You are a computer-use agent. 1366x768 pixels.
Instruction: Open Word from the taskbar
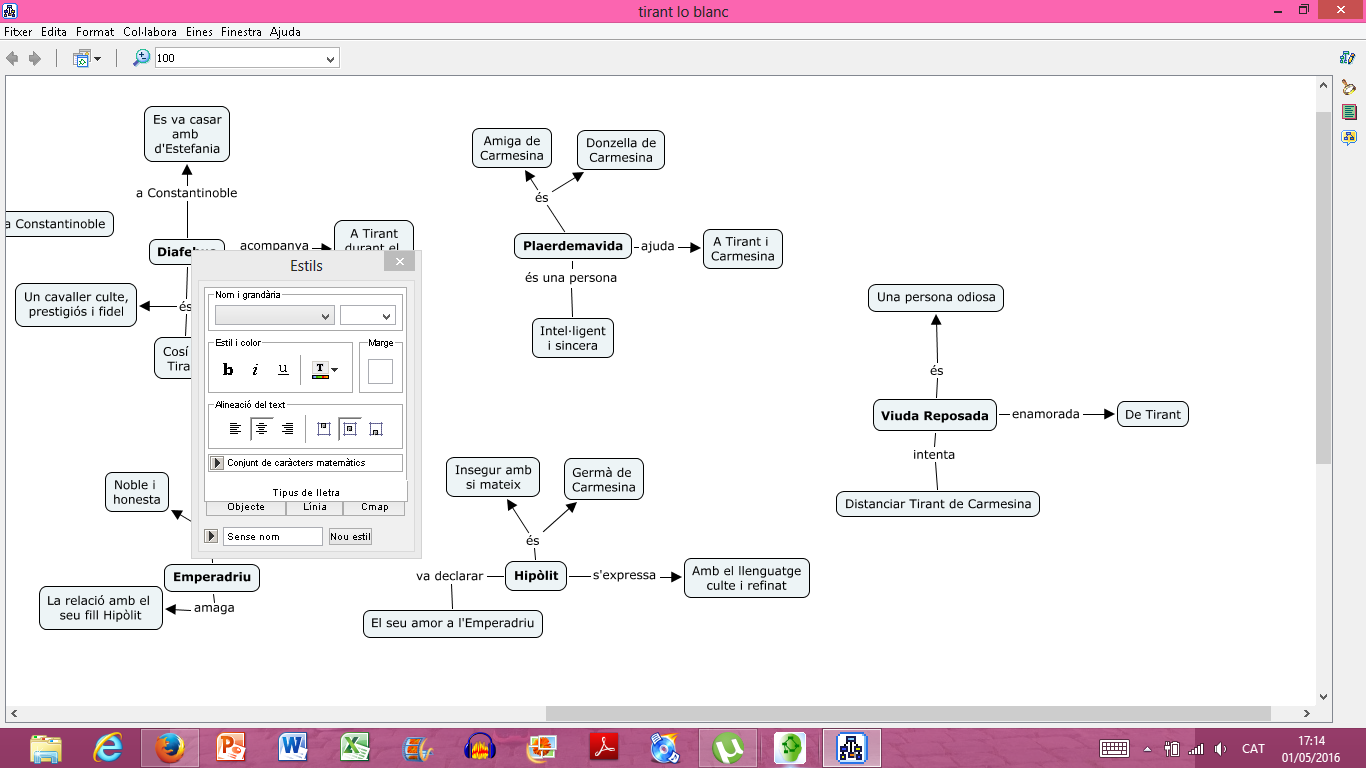pos(294,748)
